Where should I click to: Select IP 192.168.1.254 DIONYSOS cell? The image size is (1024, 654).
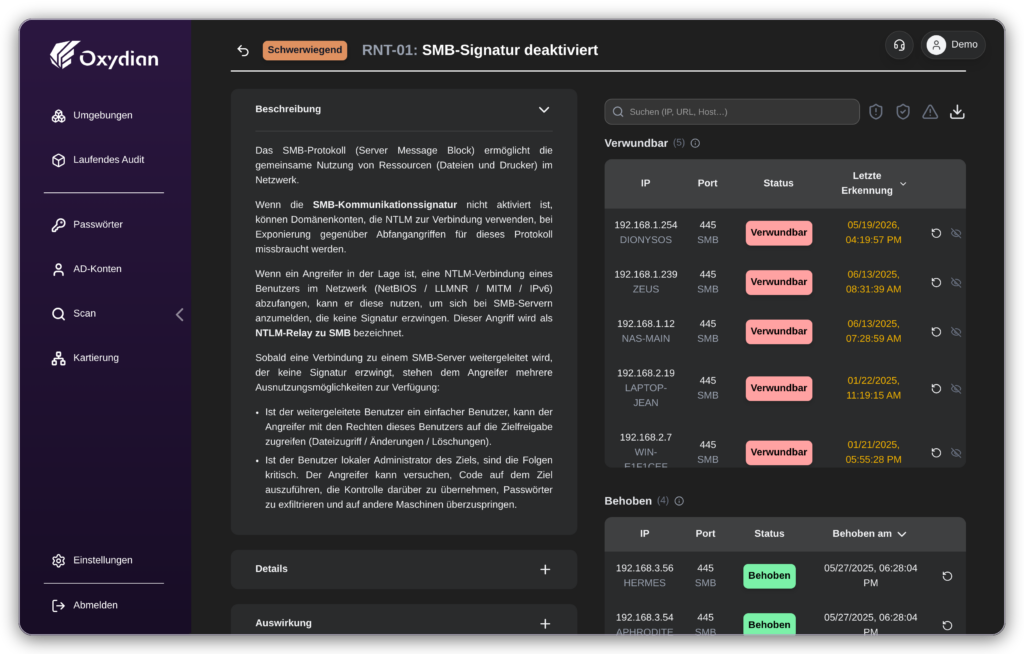(x=645, y=233)
